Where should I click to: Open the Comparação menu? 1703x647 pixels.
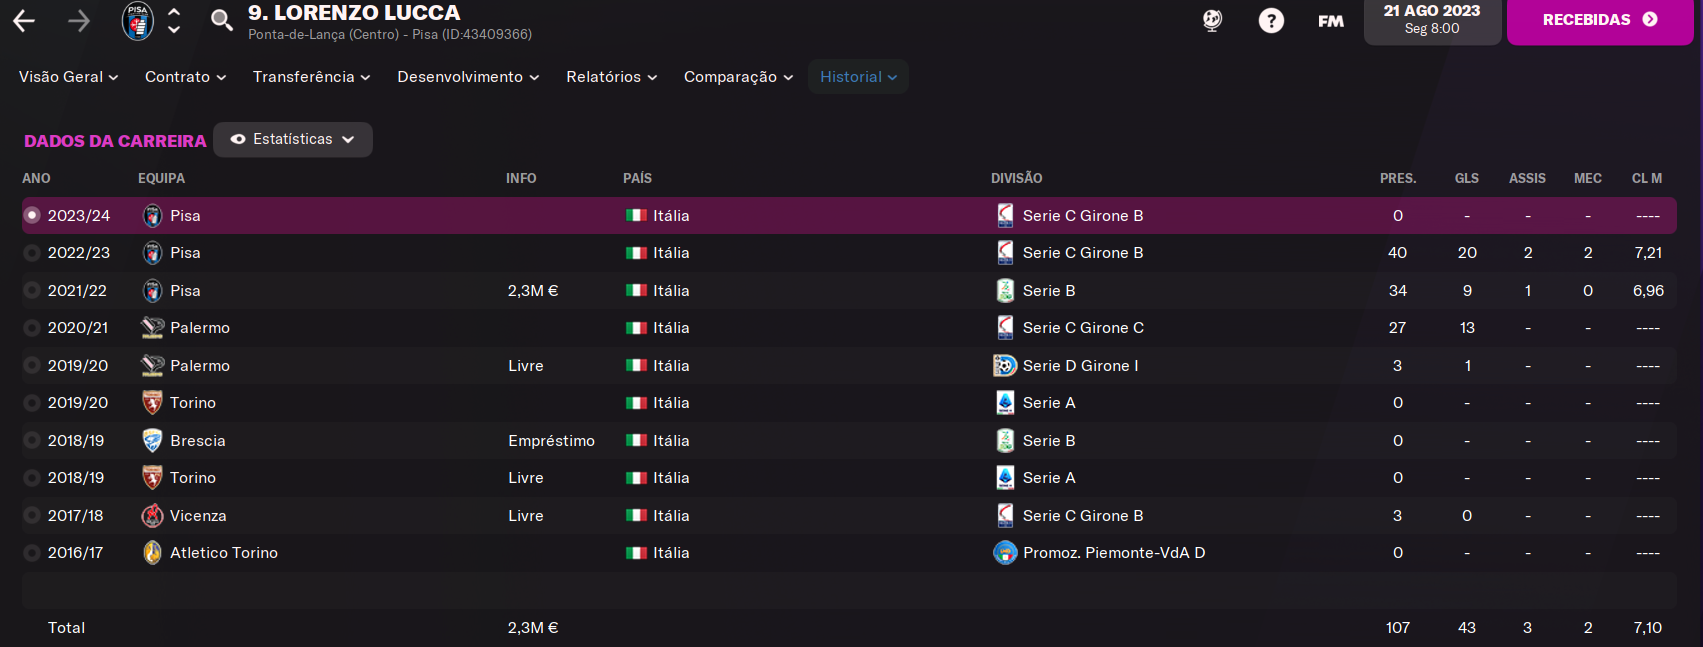[738, 77]
